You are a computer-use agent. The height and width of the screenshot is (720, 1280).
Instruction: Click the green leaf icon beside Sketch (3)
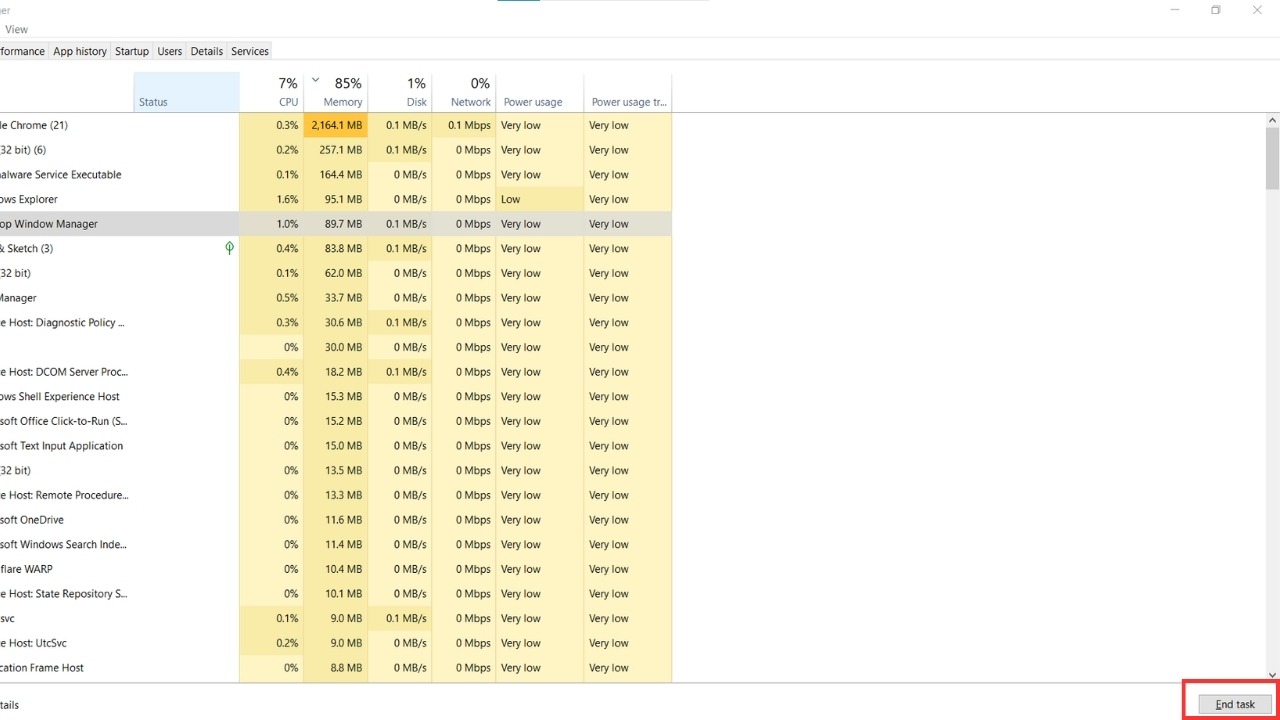pos(230,248)
